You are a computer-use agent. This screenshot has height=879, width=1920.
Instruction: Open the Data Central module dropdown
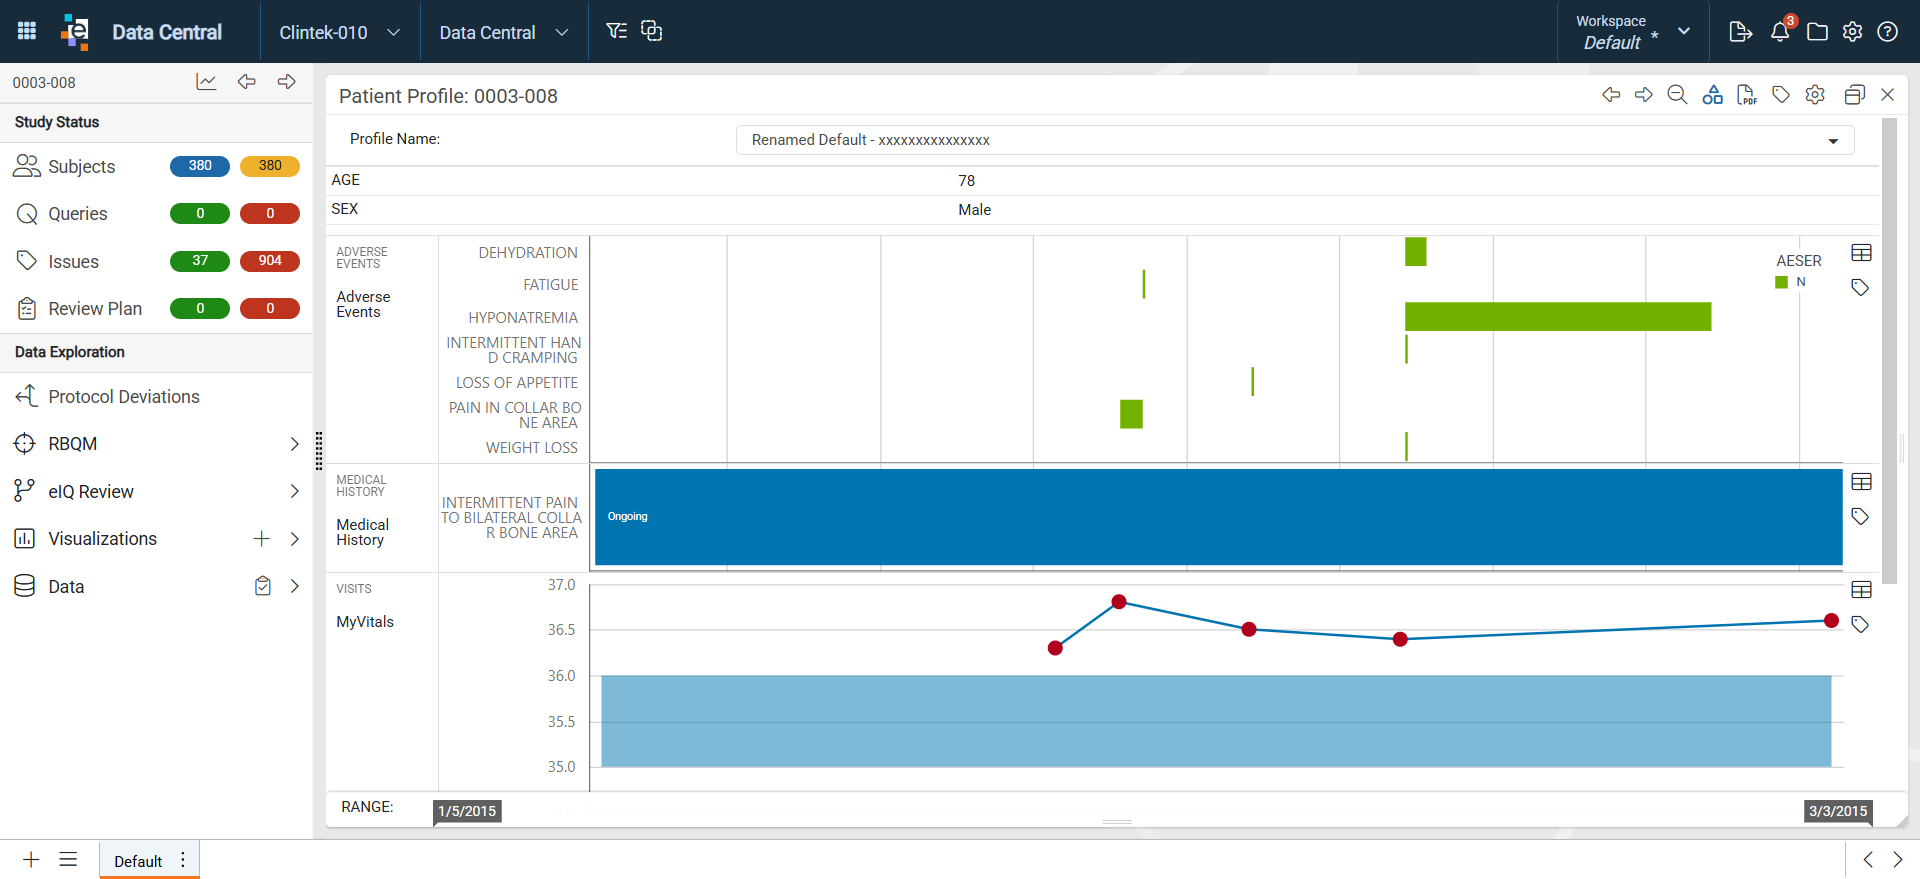click(x=504, y=32)
